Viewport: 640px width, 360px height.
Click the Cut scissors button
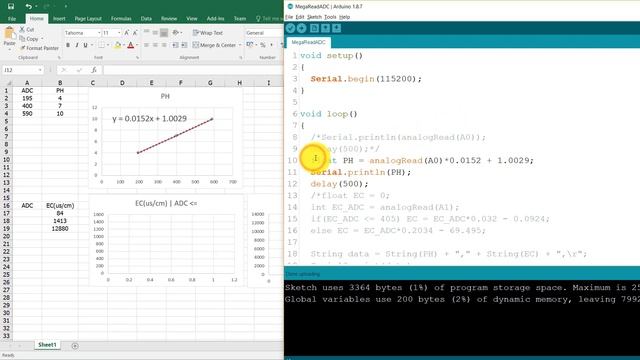(x=27, y=29)
